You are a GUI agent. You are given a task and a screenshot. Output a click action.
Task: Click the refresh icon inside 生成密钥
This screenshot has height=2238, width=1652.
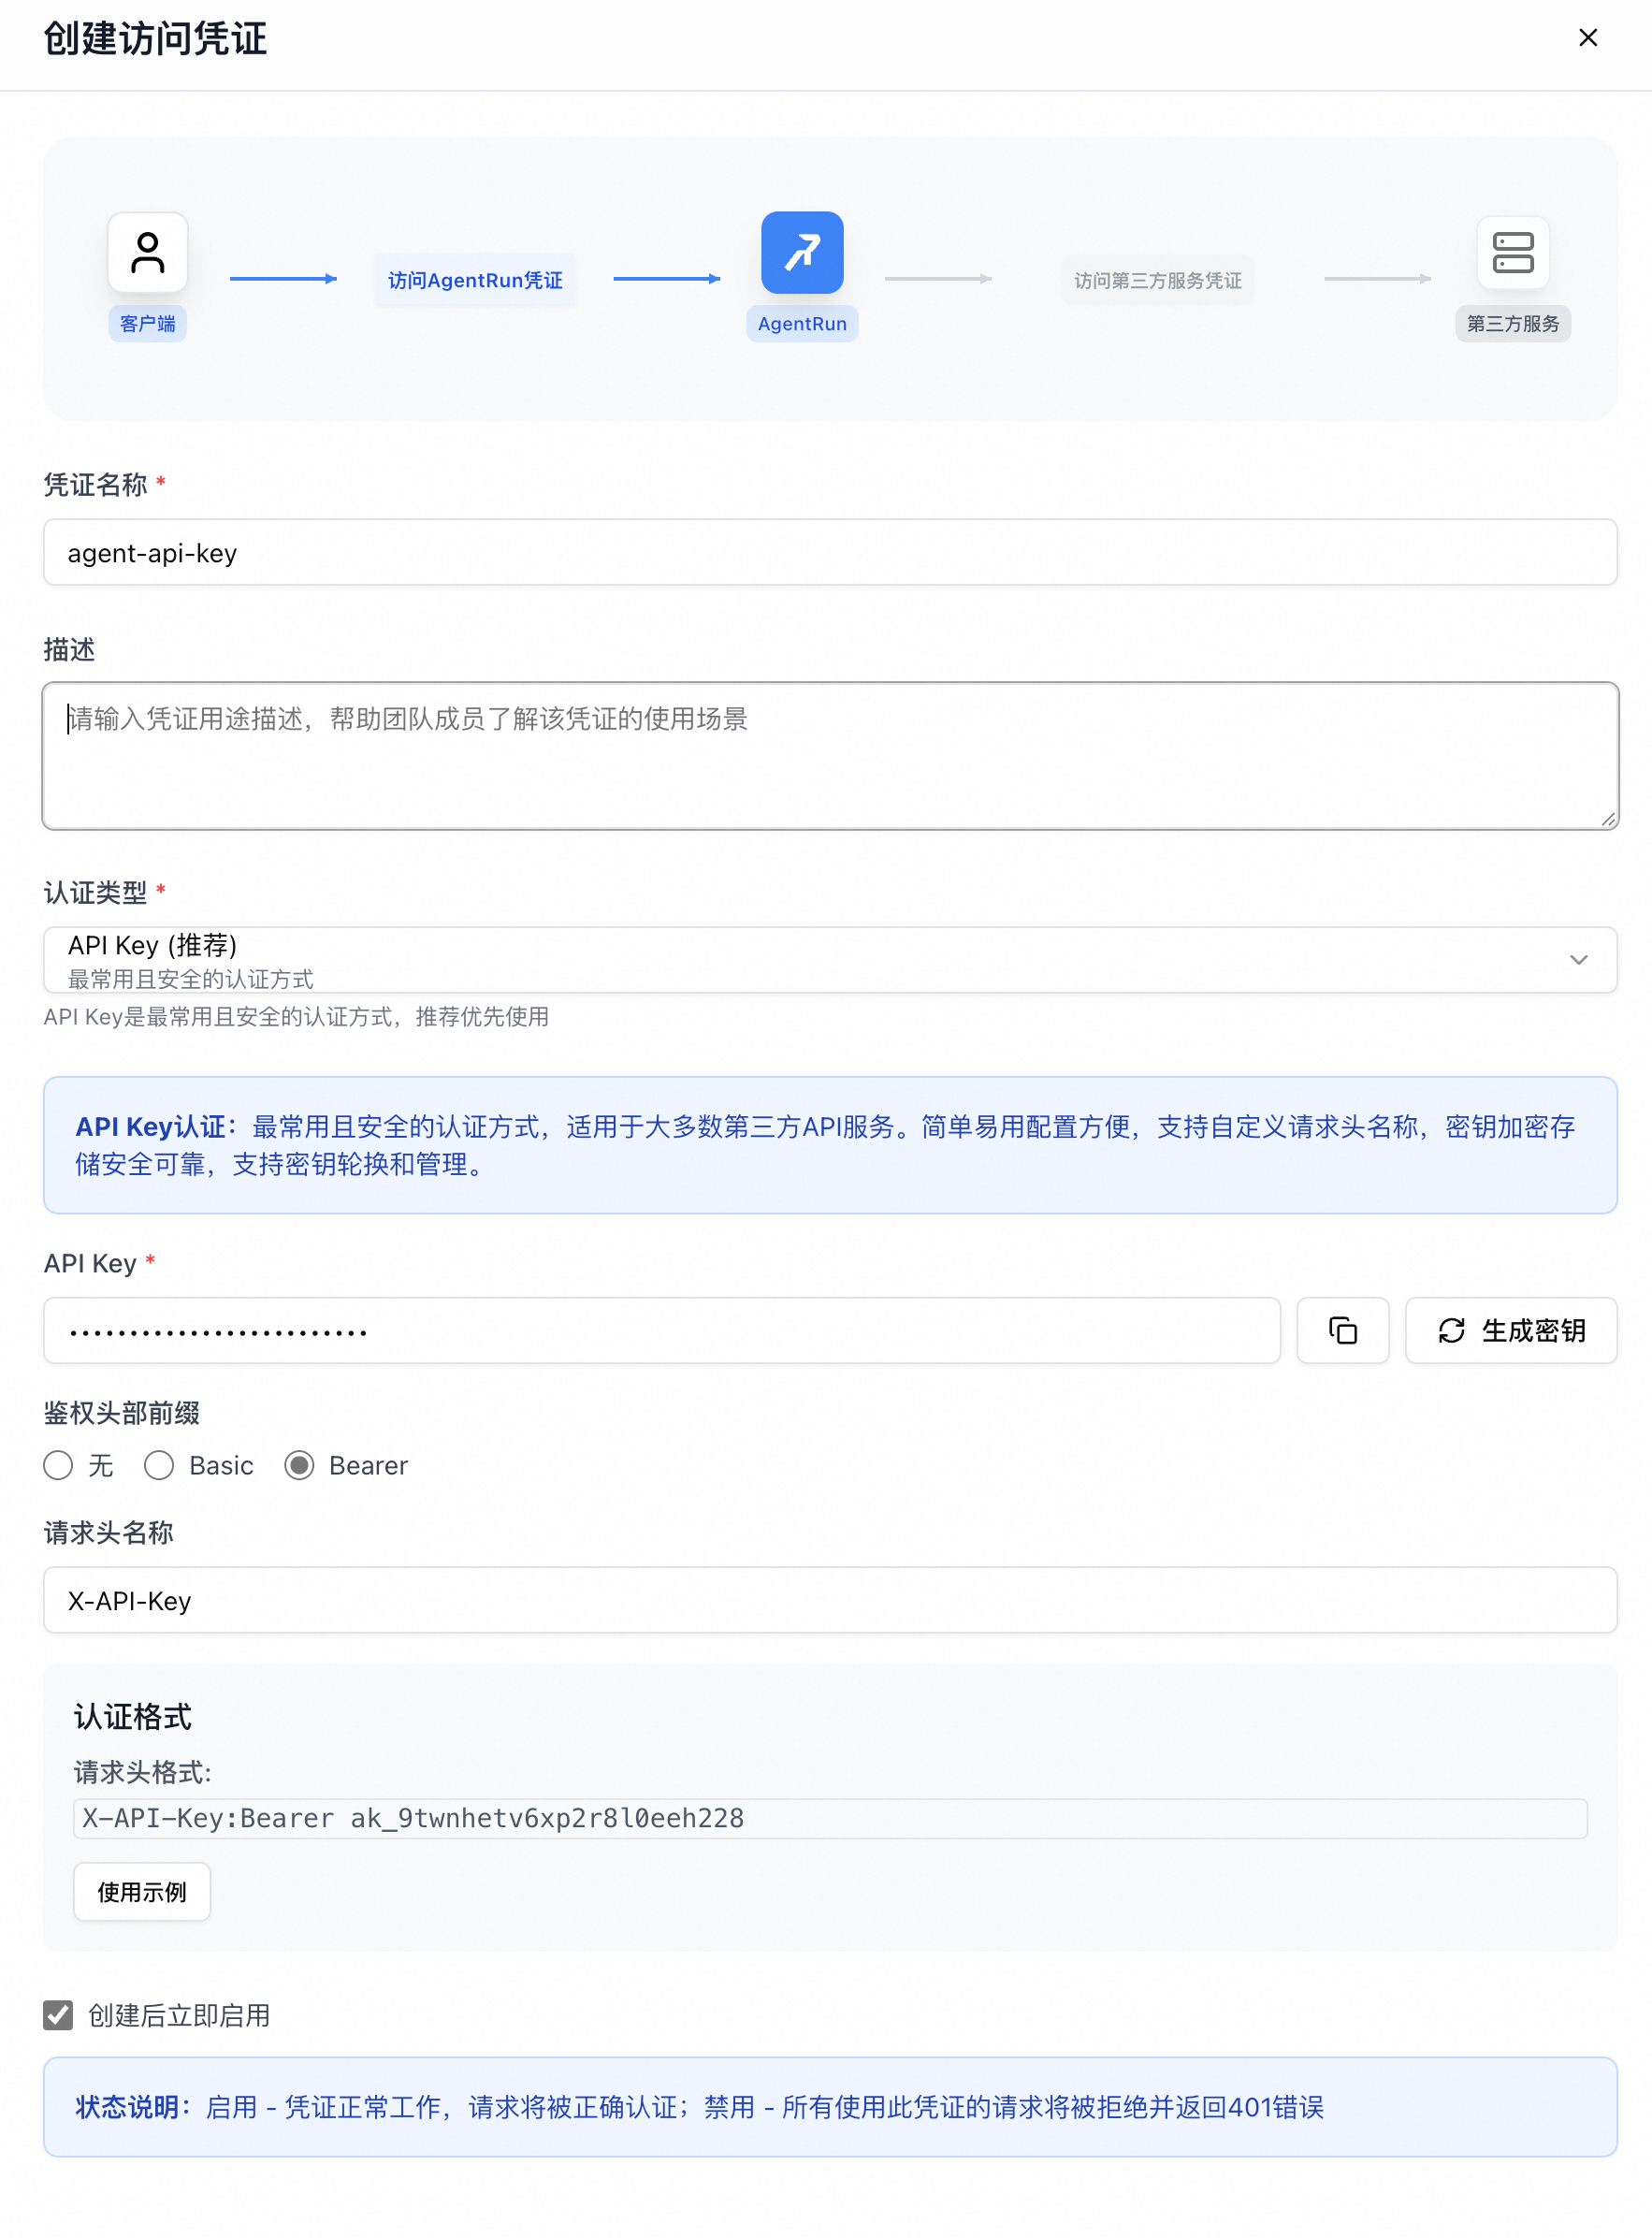[x=1453, y=1330]
